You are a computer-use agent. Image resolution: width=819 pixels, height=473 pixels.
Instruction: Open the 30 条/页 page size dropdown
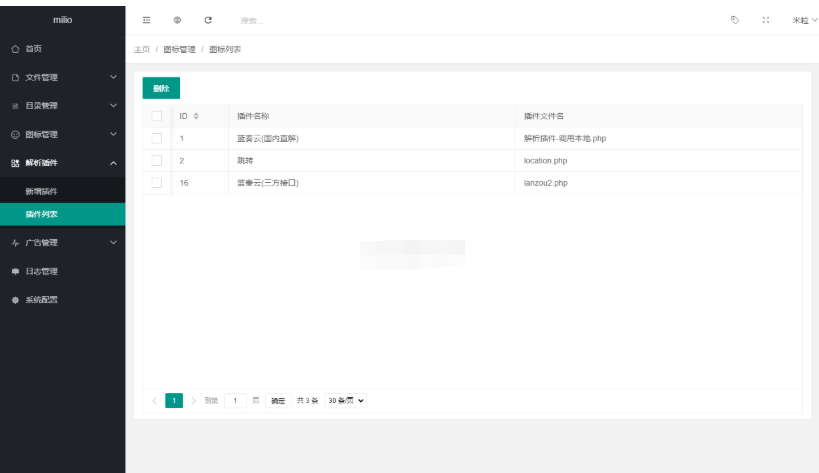(345, 400)
